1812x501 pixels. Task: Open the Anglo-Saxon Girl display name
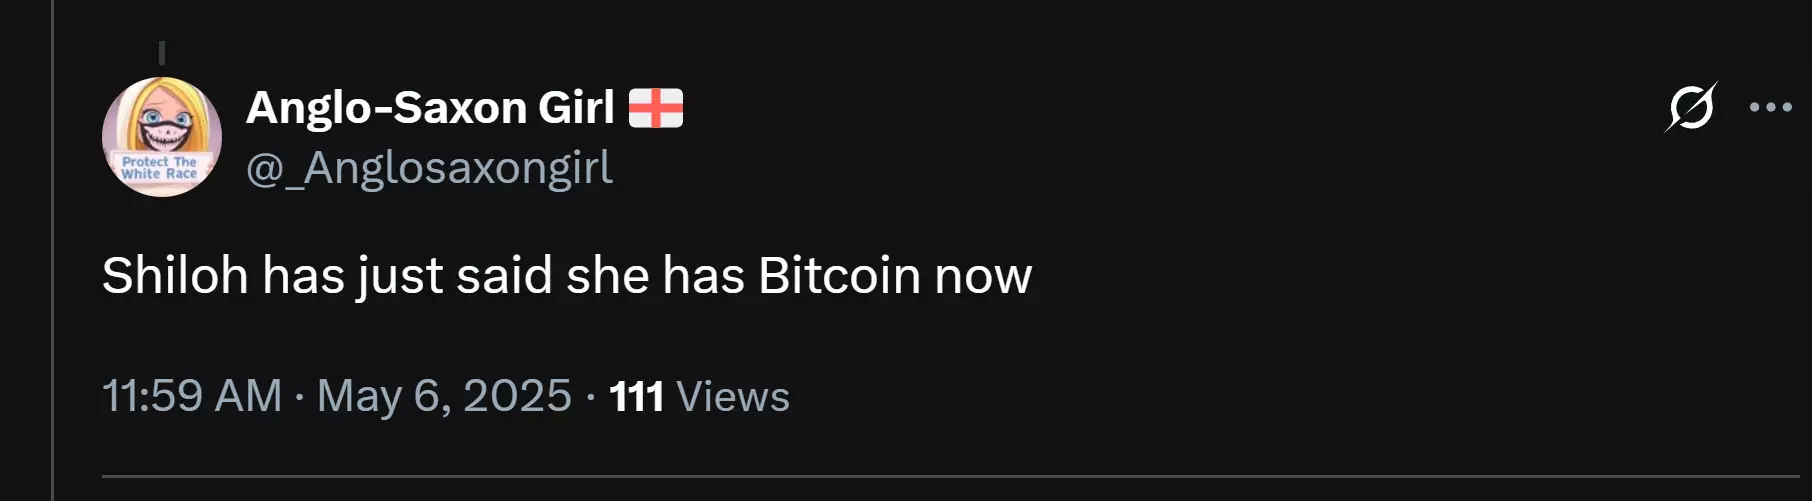(x=430, y=108)
